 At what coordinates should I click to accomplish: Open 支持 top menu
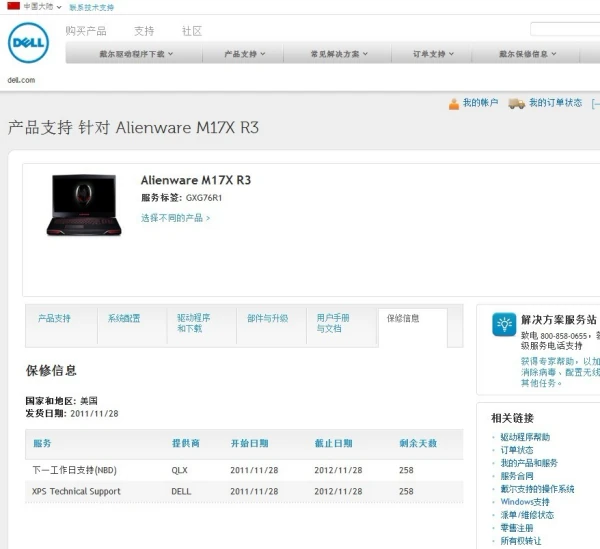144,31
